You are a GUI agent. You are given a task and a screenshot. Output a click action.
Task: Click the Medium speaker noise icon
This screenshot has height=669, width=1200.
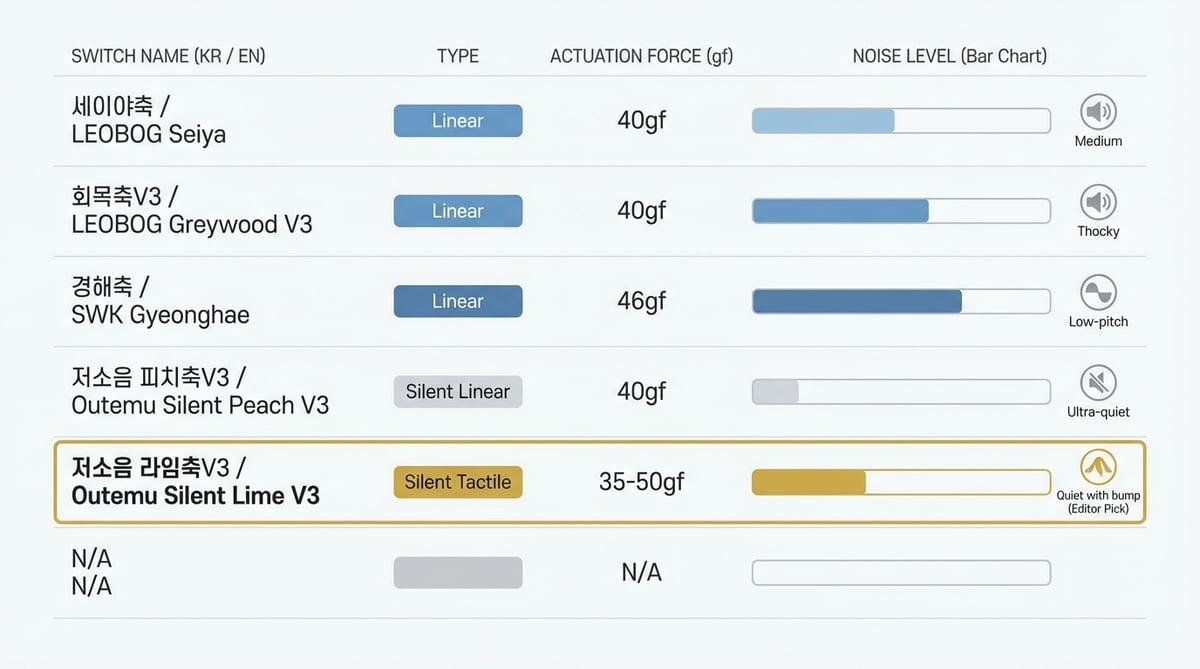pos(1098,112)
